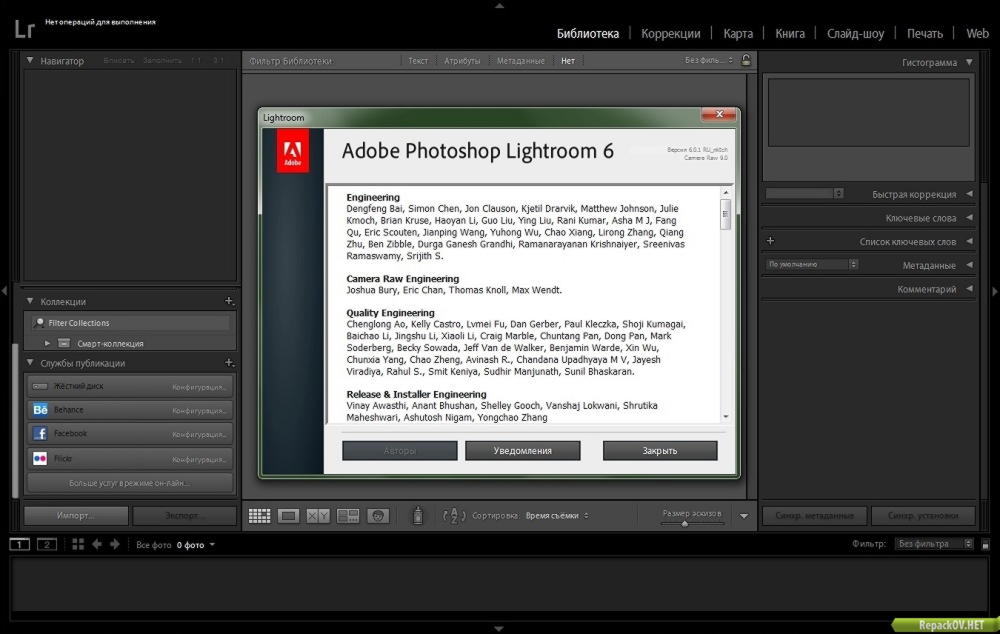Open the Без фильтра preset menu in filter bar
The width and height of the screenshot is (1000, 634).
point(709,60)
